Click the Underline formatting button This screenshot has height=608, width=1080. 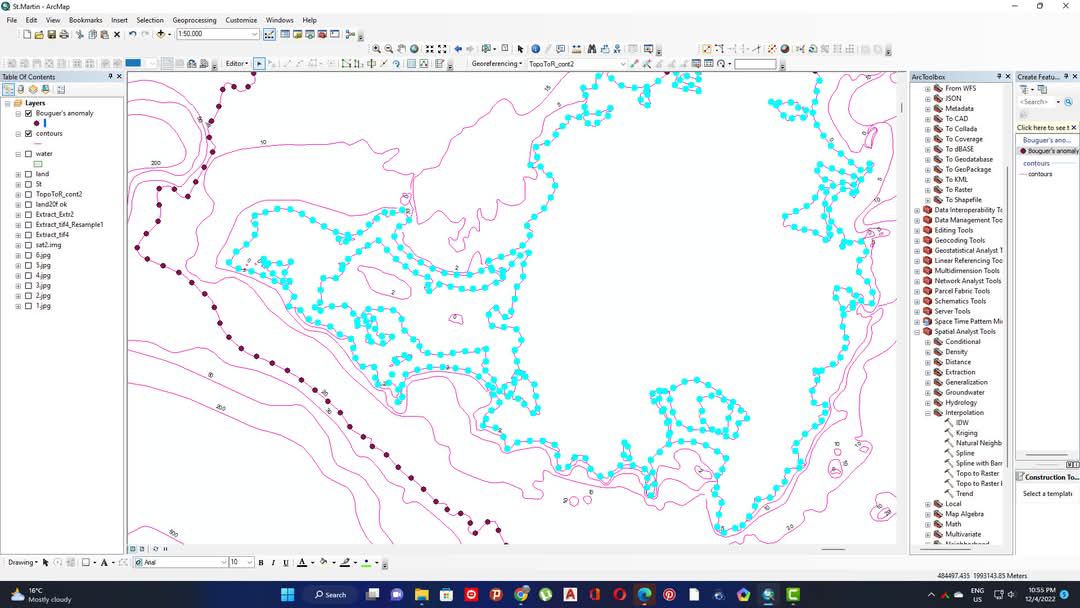tap(286, 563)
